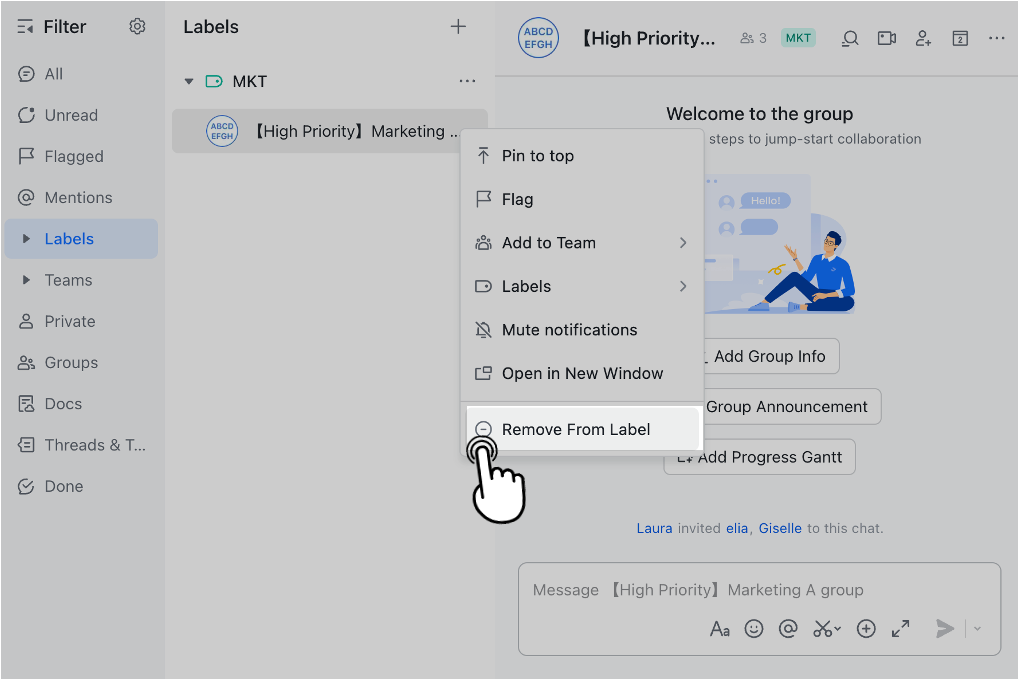
Task: Add a member to the group chat
Action: 923,38
